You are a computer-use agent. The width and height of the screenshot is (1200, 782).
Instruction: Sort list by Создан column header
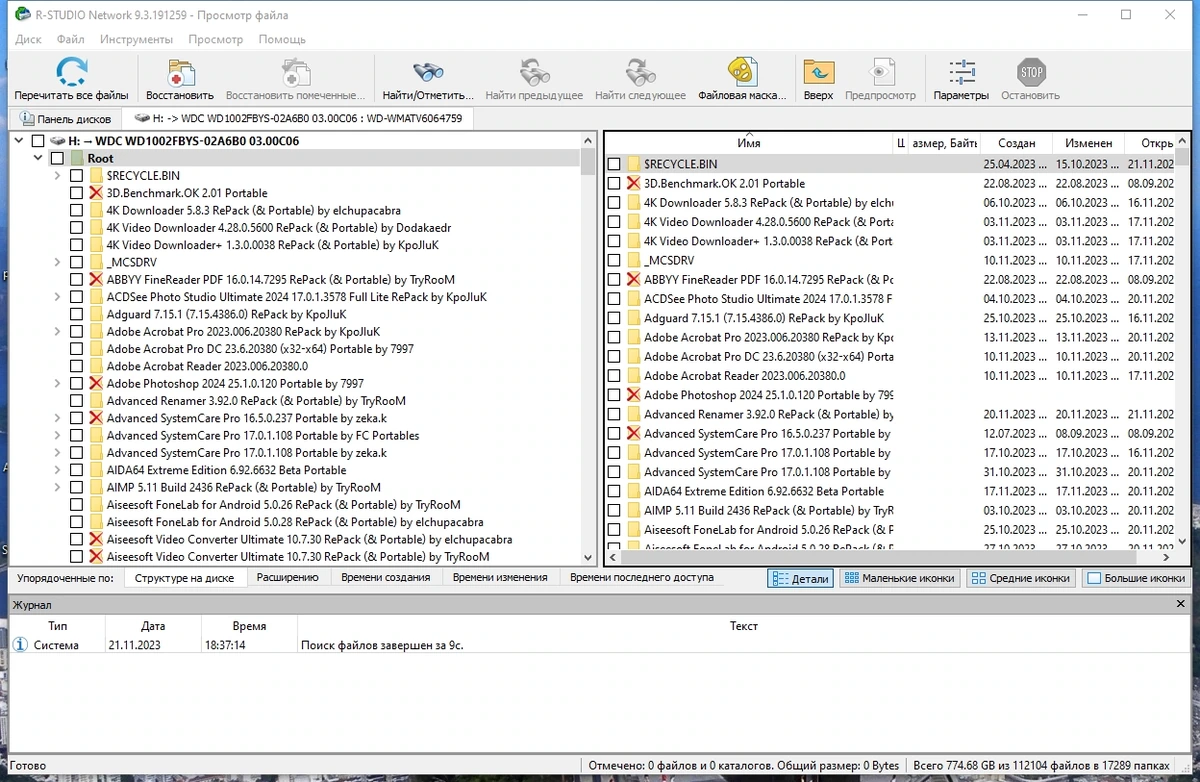click(1017, 143)
